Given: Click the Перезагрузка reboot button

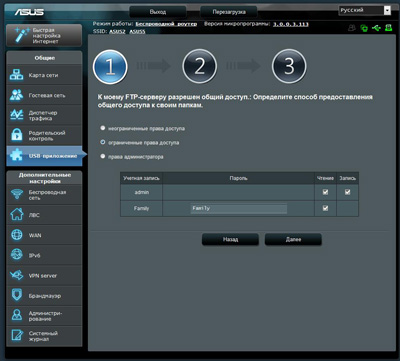Looking at the screenshot, I should point(229,12).
